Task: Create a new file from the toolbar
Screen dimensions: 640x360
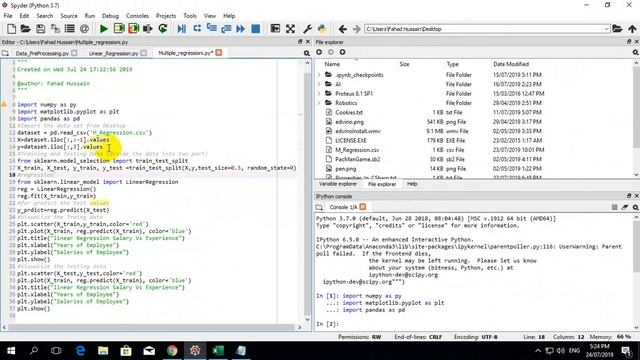Action: [x=11, y=29]
